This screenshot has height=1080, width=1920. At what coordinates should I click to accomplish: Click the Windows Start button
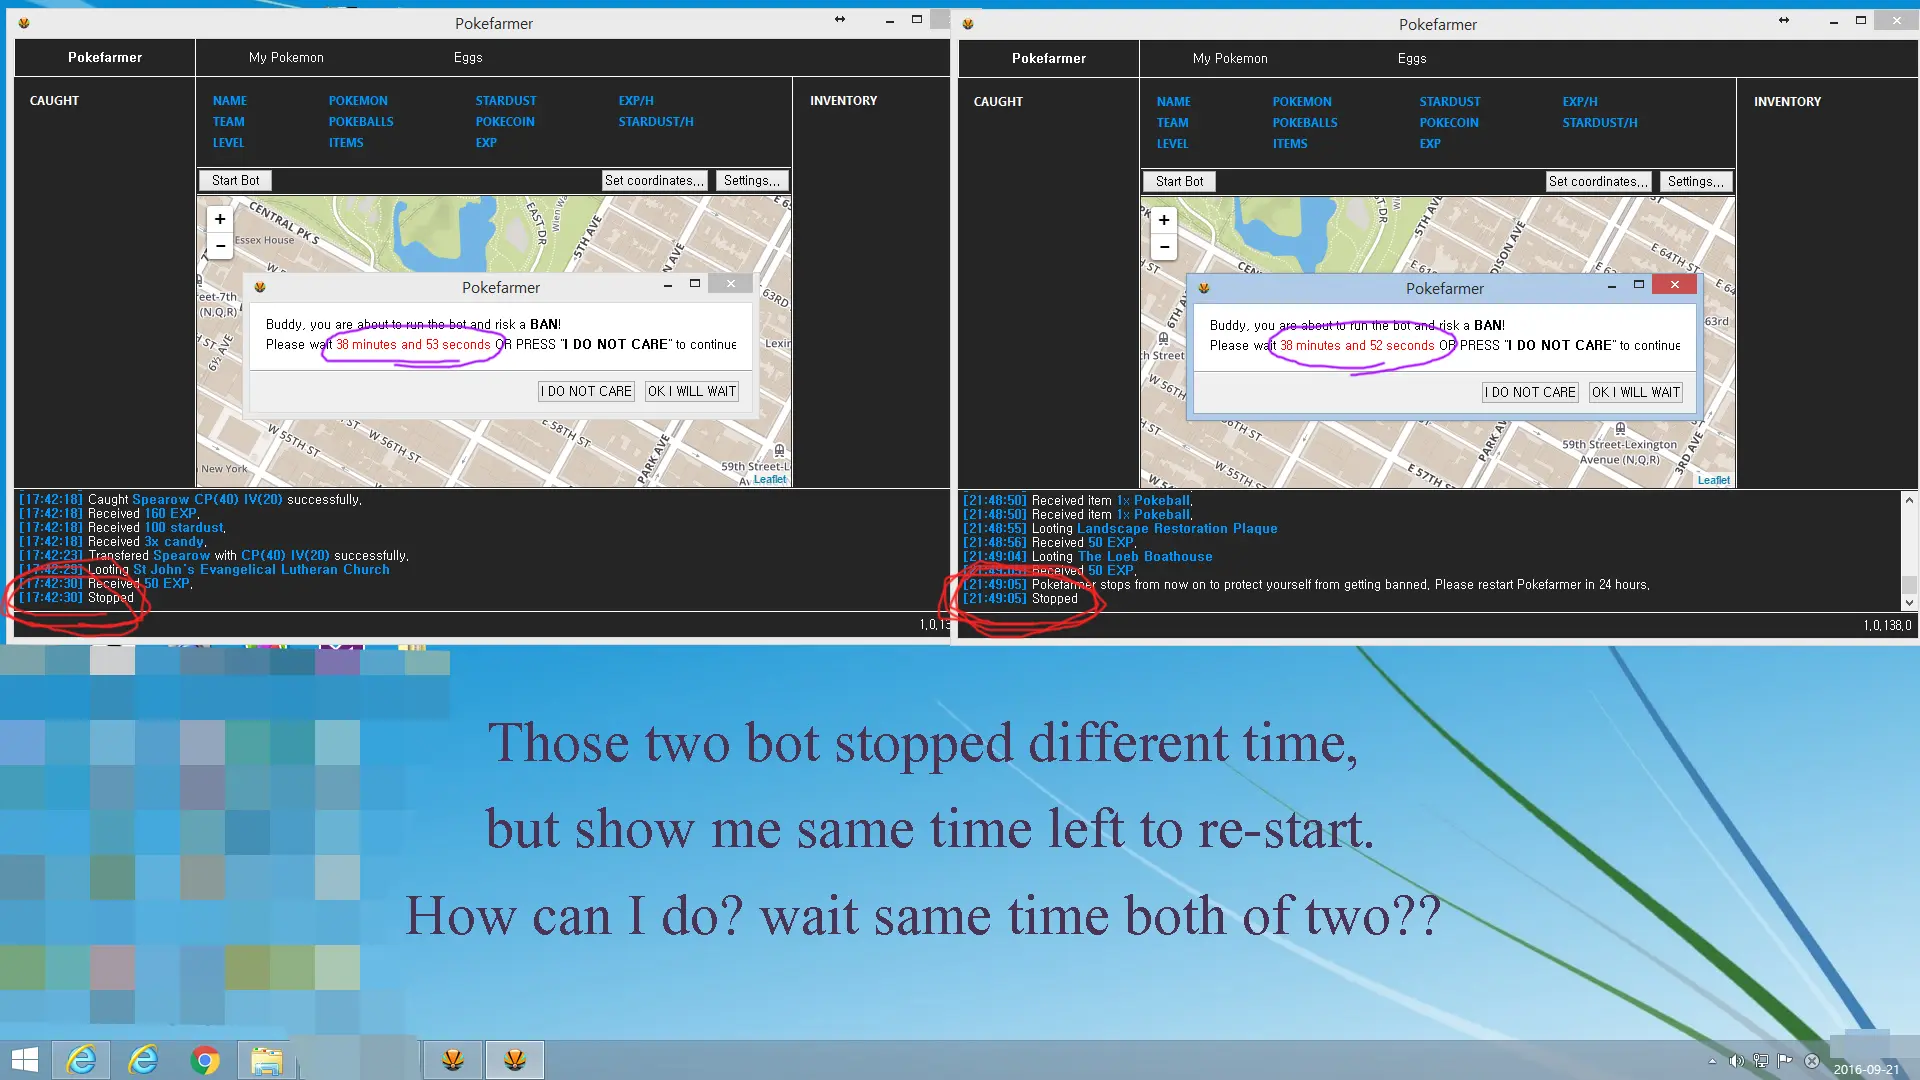click(x=24, y=1060)
